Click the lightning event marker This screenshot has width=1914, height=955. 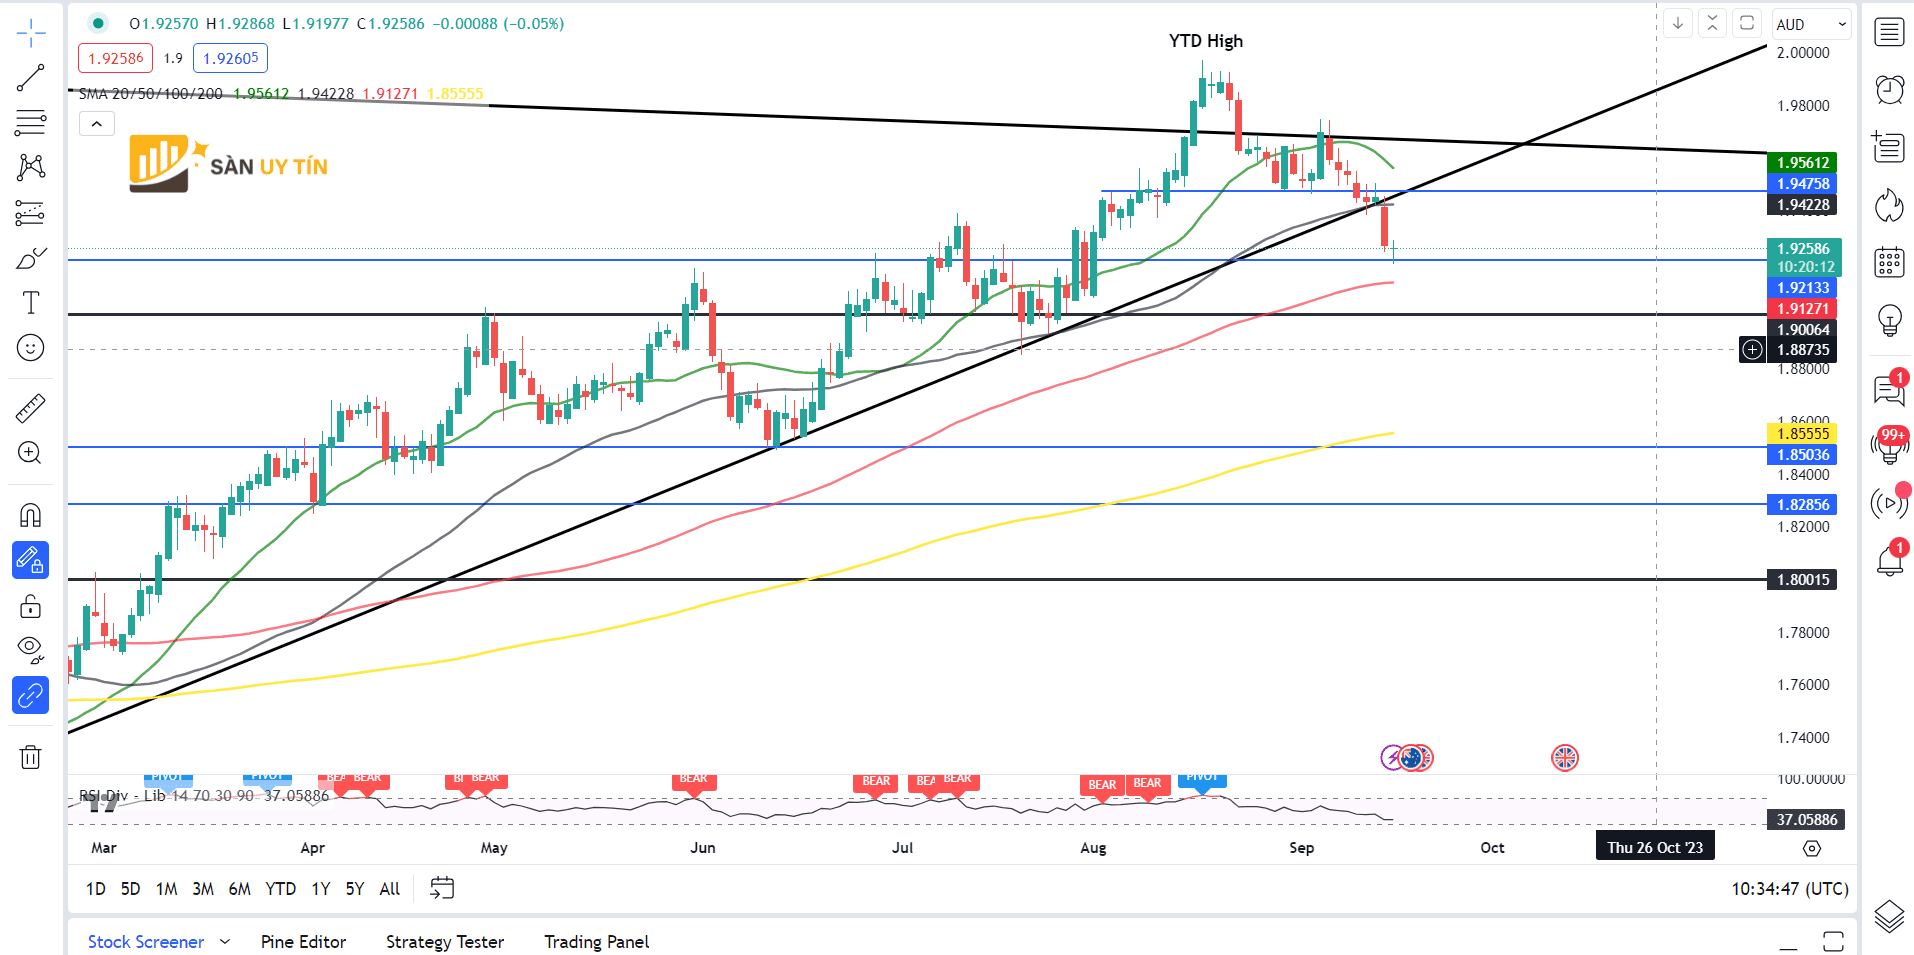click(x=1391, y=758)
